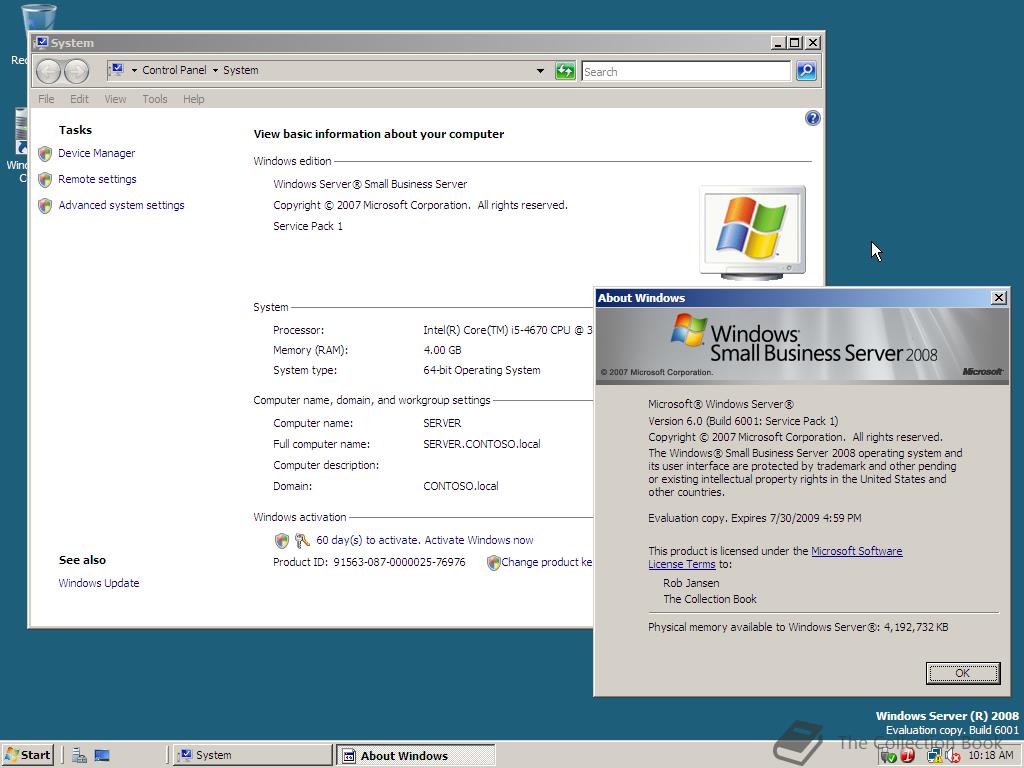Open the Help menu
The width and height of the screenshot is (1024, 768).
(193, 99)
